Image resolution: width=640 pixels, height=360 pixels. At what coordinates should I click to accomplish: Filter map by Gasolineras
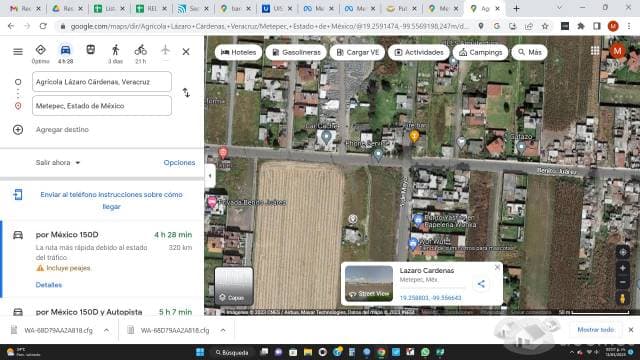[296, 52]
